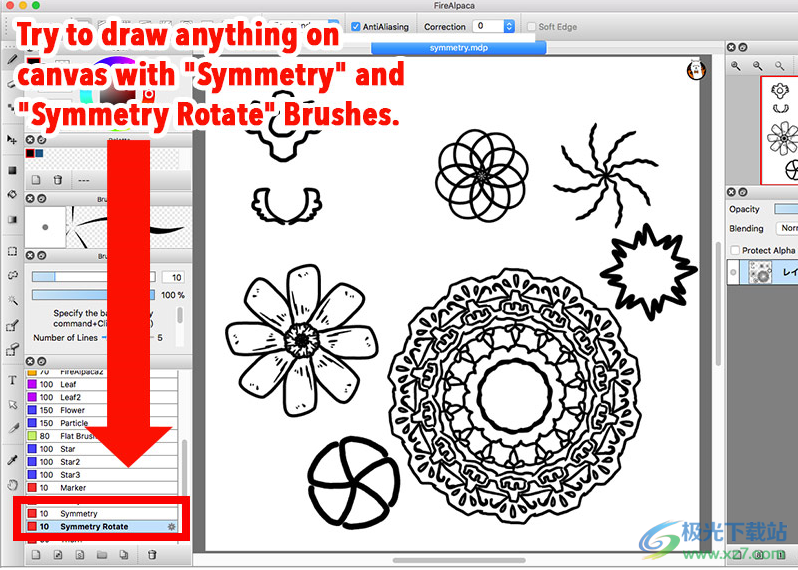
Task: Select the Star3 brush
Action: tap(102, 475)
